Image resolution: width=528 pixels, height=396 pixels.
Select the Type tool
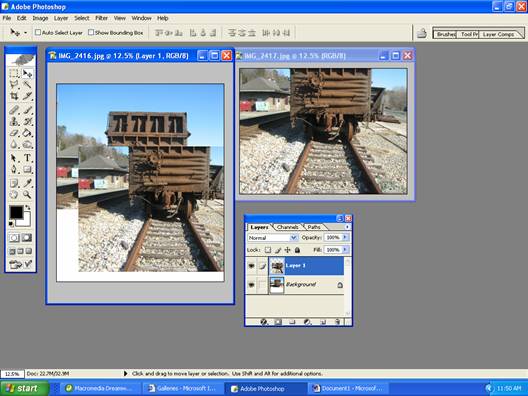click(27, 158)
